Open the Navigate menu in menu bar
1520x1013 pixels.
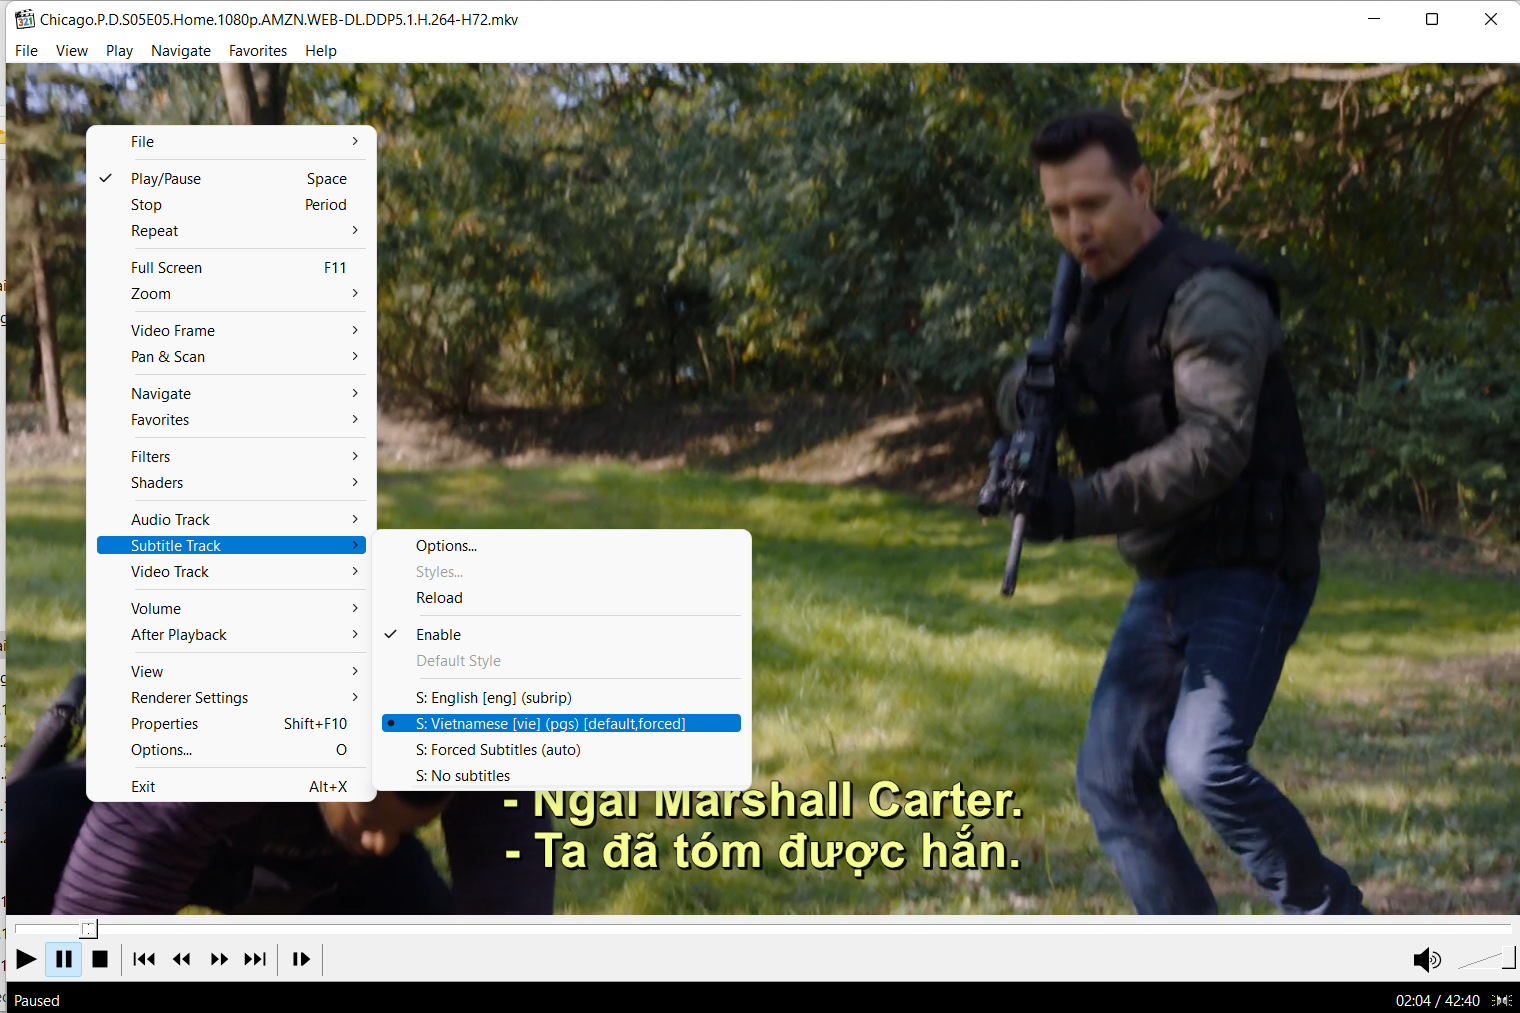[181, 51]
